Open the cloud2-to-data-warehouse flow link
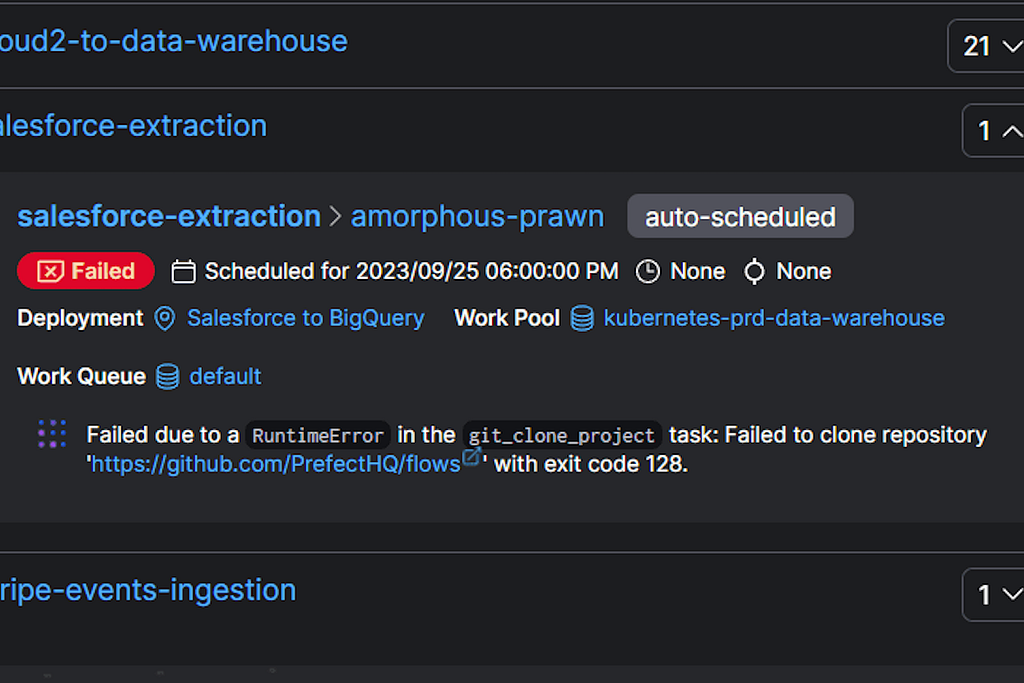1024x683 pixels. (173, 41)
